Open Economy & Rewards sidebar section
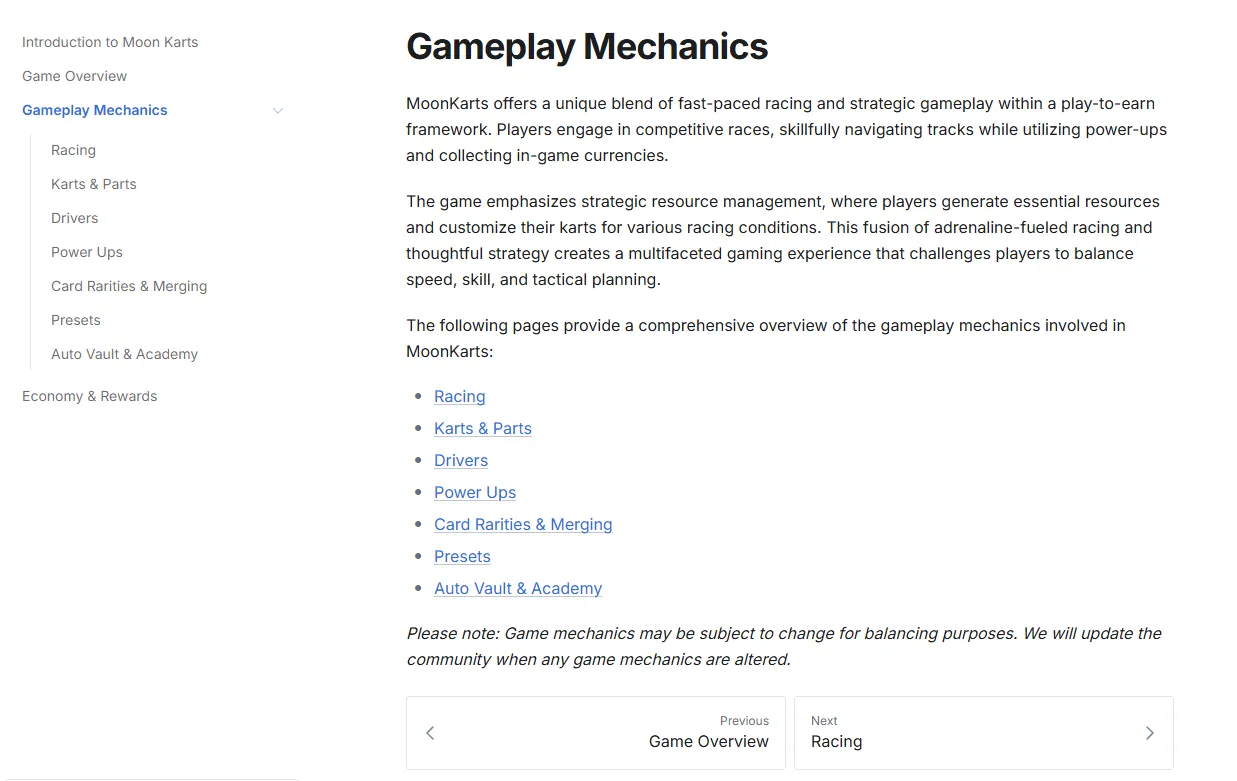This screenshot has height=781, width=1237. click(x=90, y=396)
